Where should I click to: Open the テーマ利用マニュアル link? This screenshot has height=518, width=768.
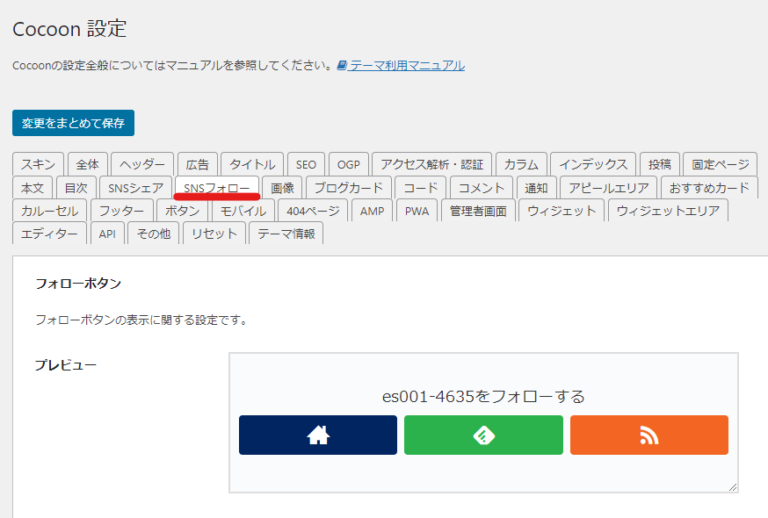pyautogui.click(x=406, y=65)
